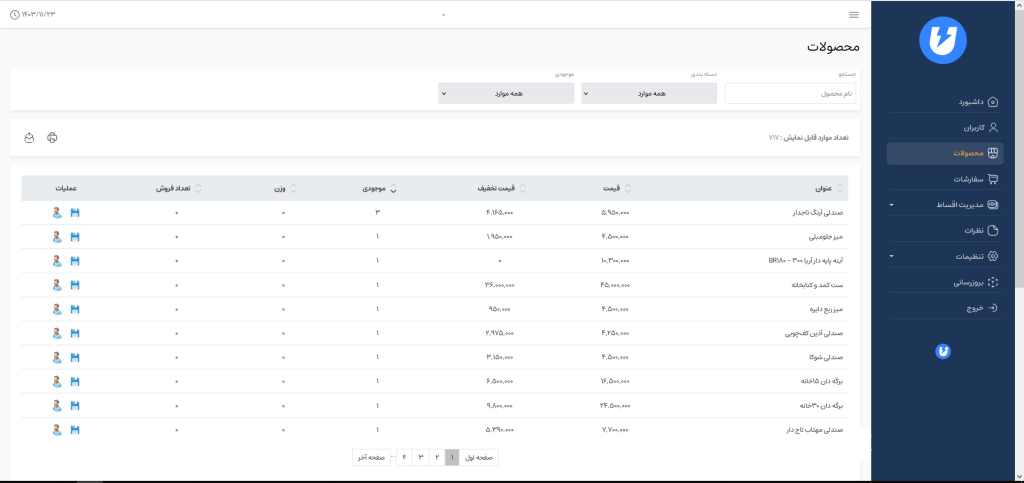
Task: Go to page 2 in pagination
Action: 436,457
